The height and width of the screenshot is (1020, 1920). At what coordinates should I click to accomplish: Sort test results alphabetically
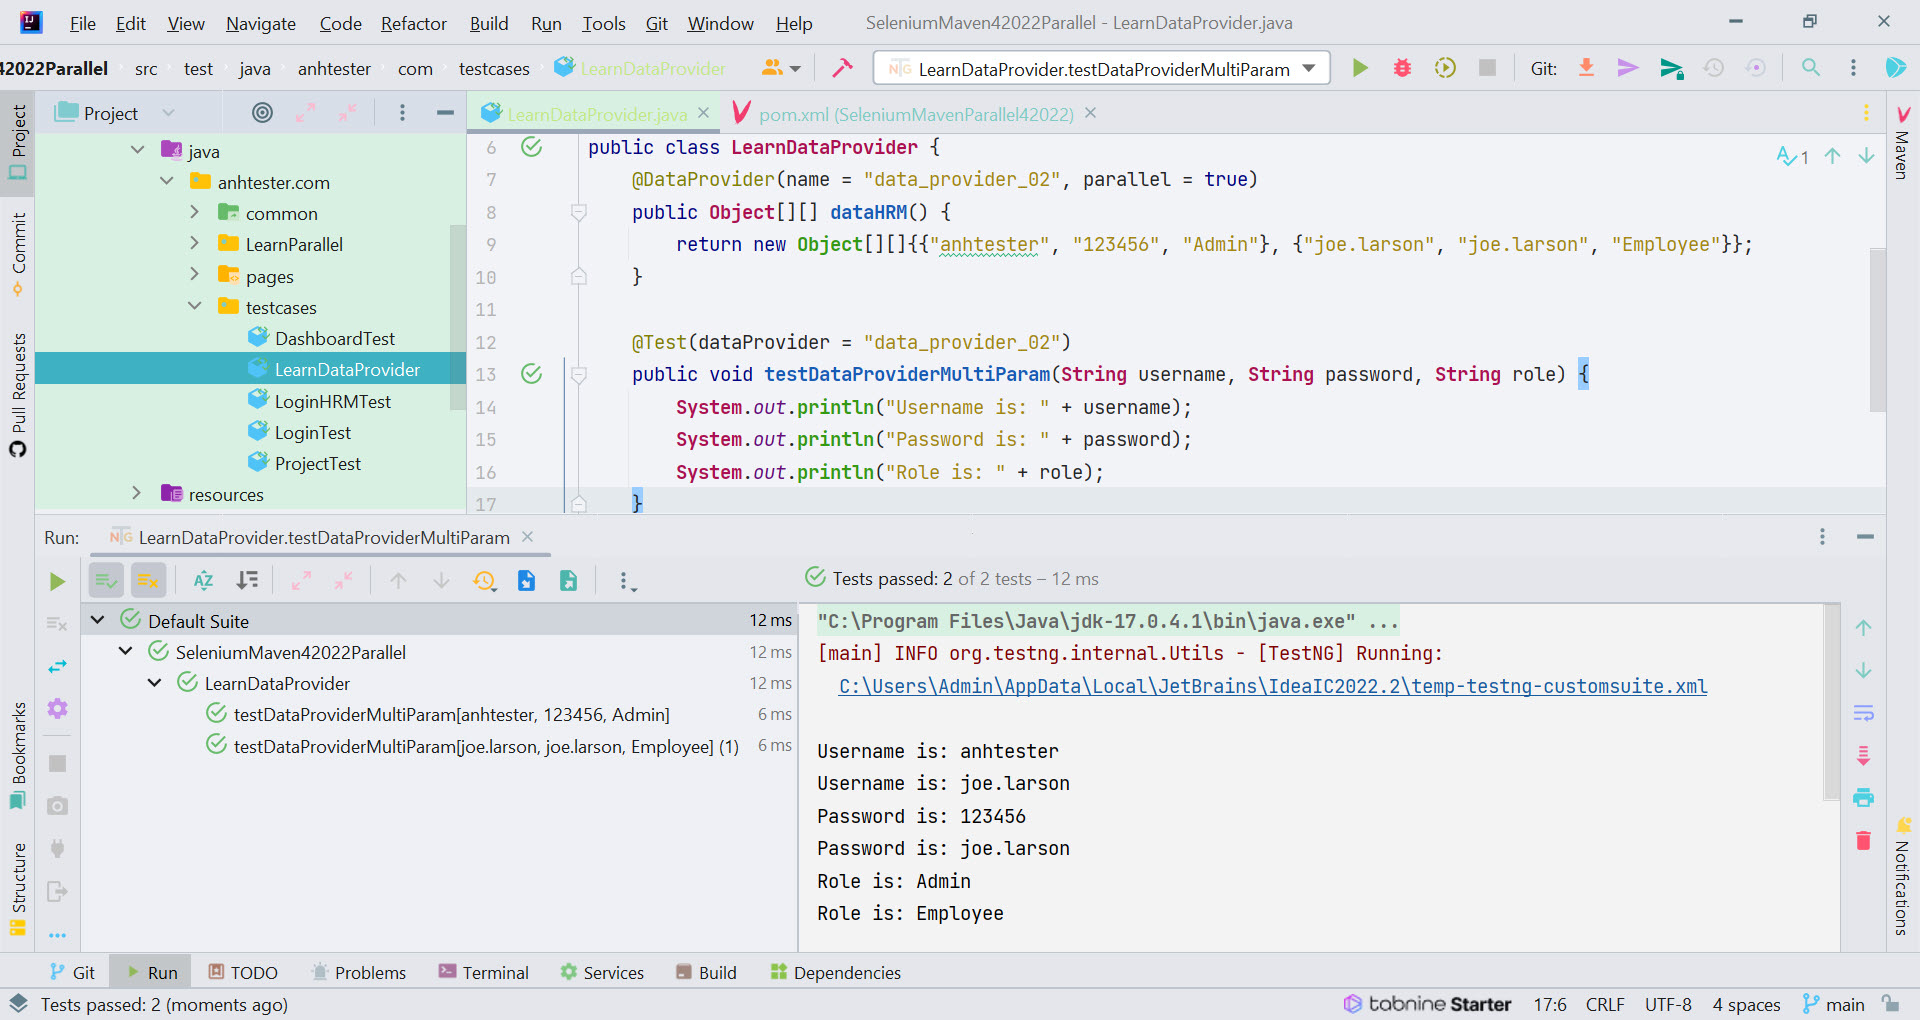click(x=203, y=580)
